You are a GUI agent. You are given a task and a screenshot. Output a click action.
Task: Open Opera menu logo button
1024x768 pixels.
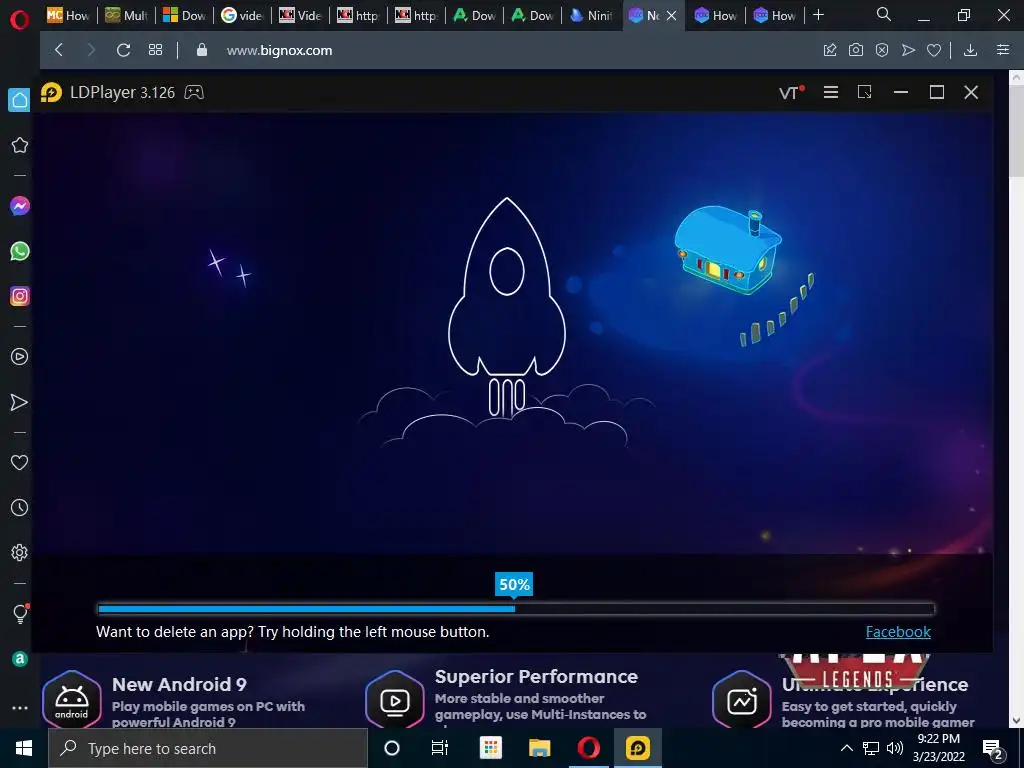tap(20, 20)
